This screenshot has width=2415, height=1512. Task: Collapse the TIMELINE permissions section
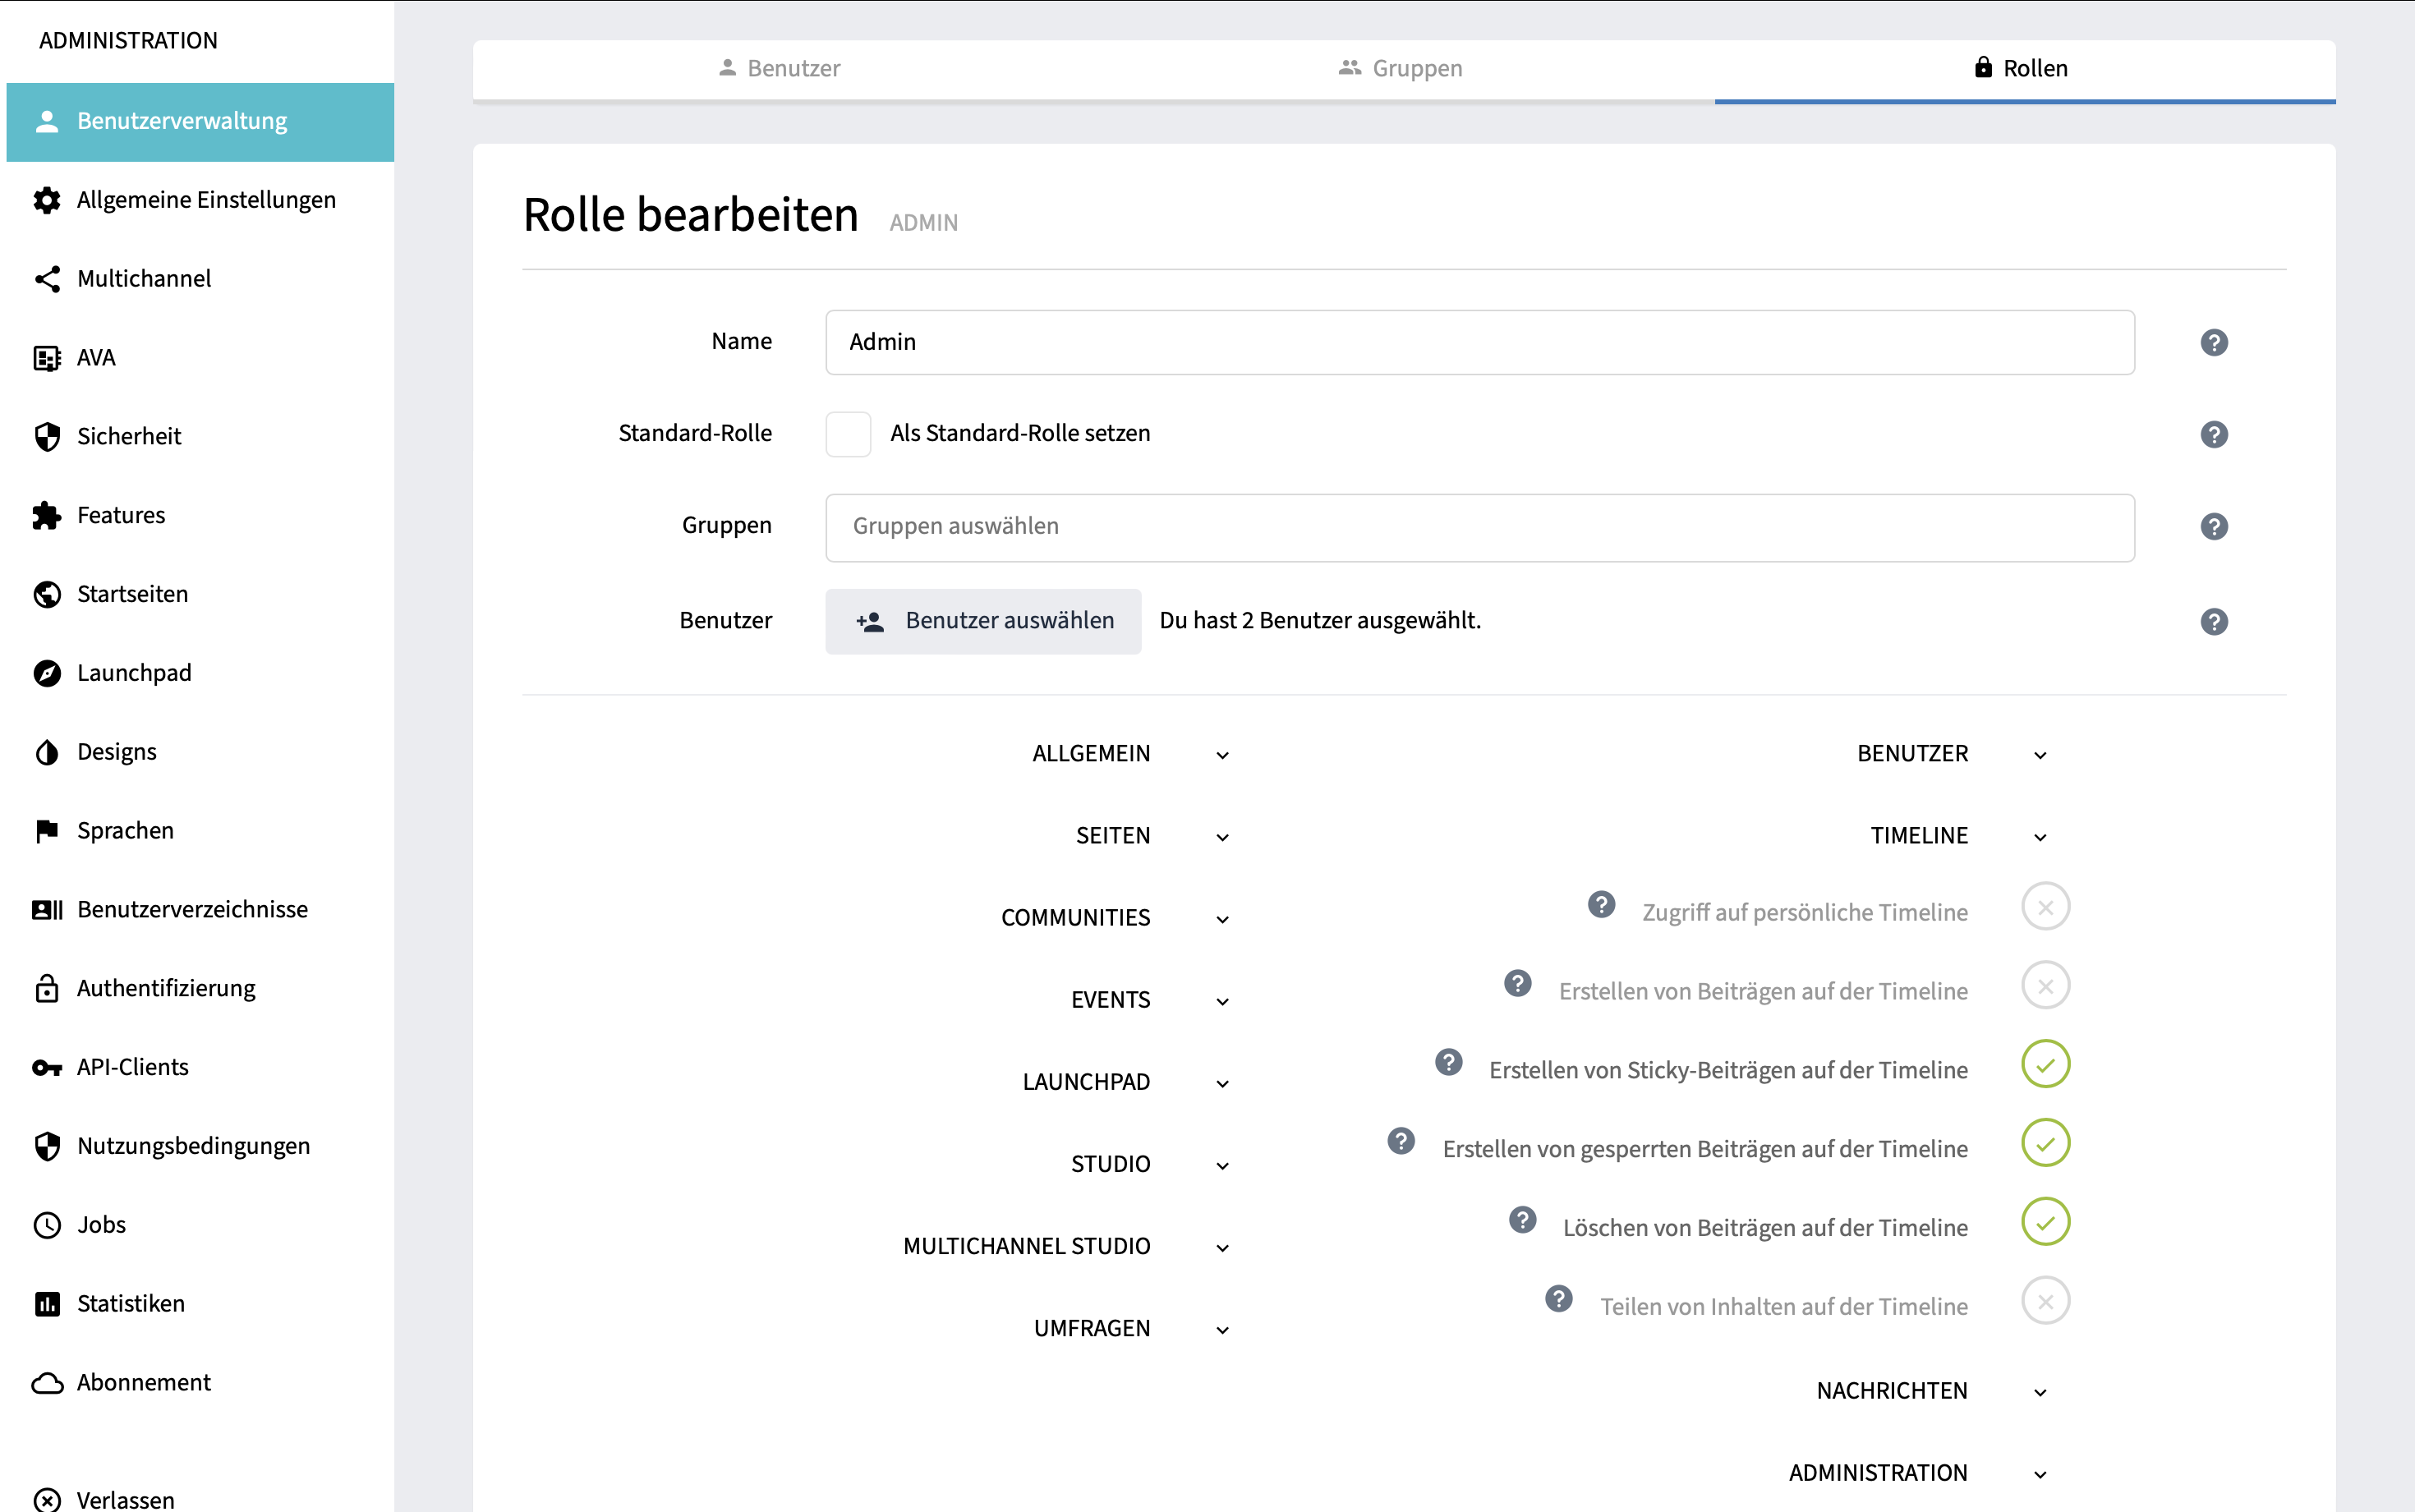pos(2040,837)
